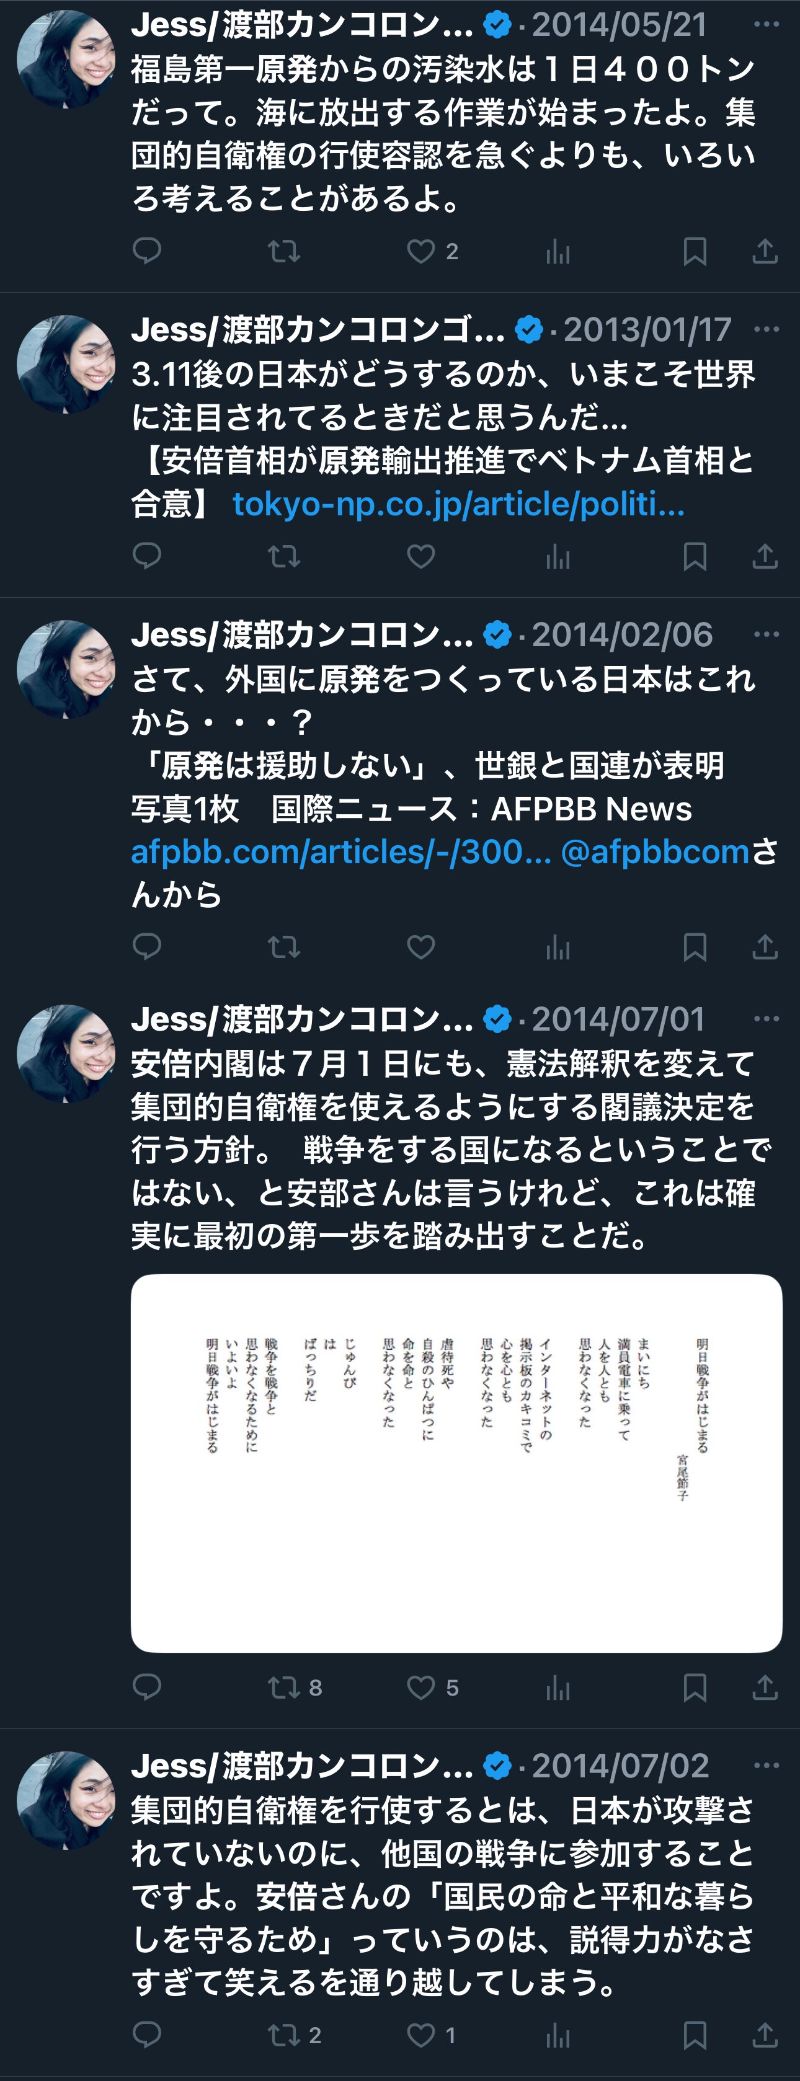
Task: View analytics for the 2014/02/06 tweet
Action: [558, 946]
